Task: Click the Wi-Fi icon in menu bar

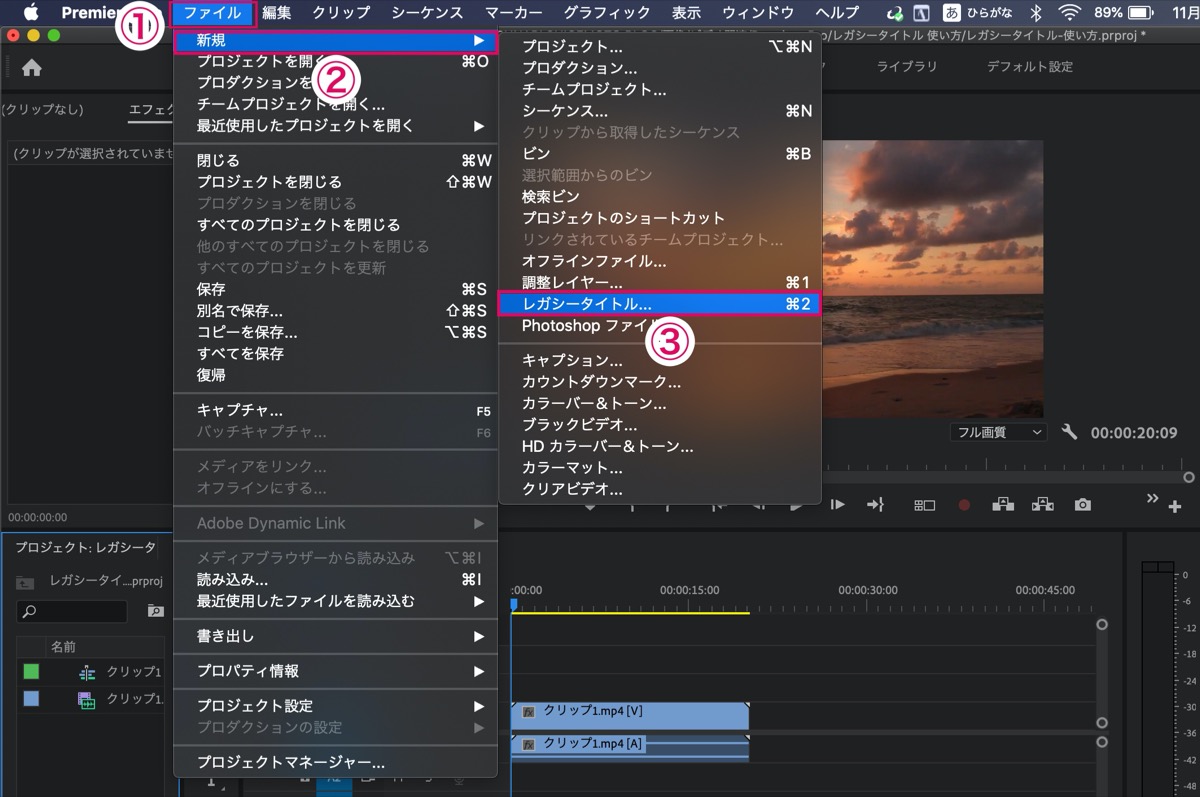Action: pyautogui.click(x=1070, y=13)
